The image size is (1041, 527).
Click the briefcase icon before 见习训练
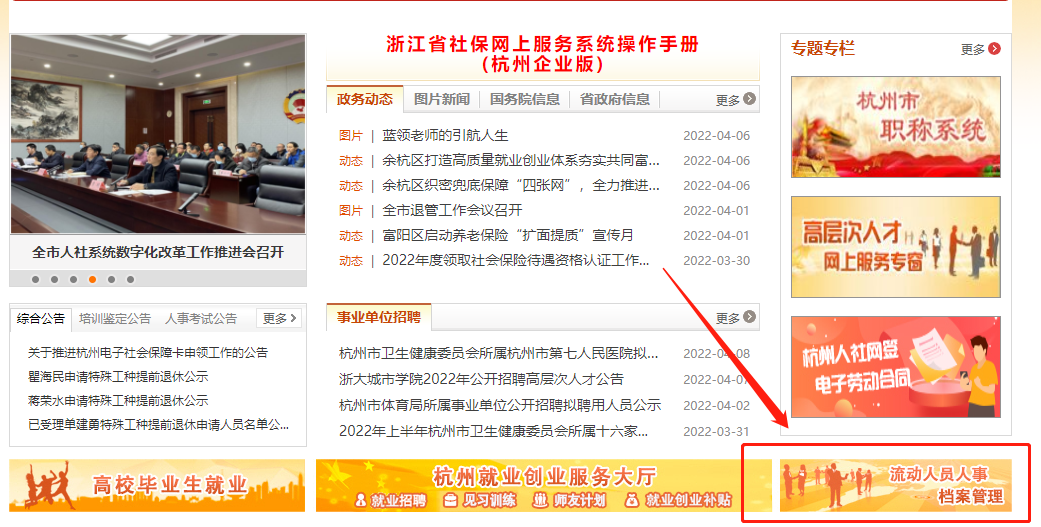(x=450, y=500)
